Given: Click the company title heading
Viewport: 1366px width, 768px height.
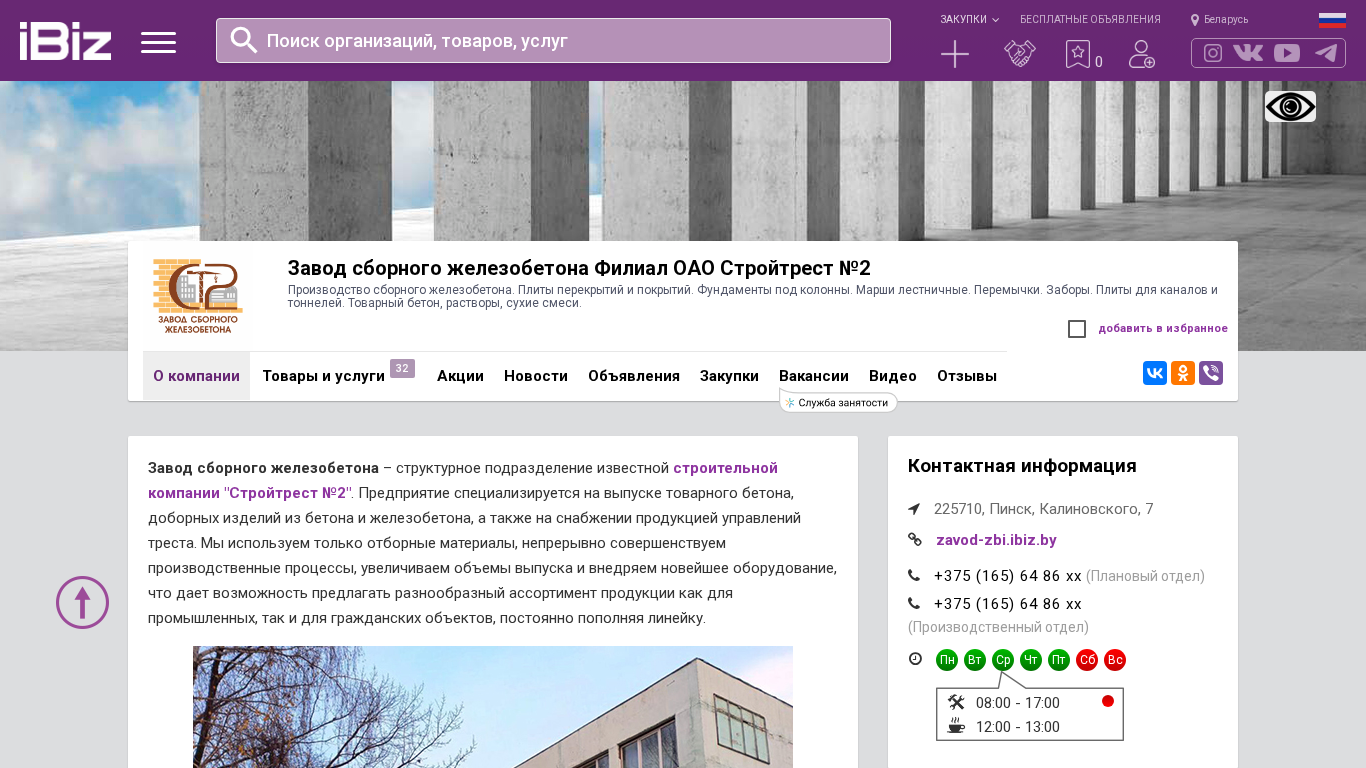Looking at the screenshot, I should tap(579, 268).
